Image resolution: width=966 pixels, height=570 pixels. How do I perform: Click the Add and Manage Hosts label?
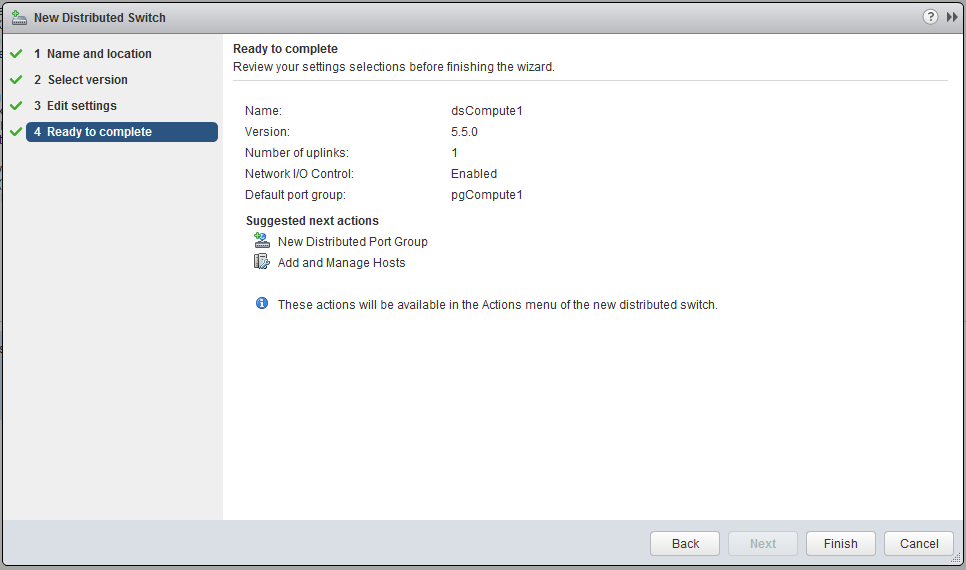(341, 263)
